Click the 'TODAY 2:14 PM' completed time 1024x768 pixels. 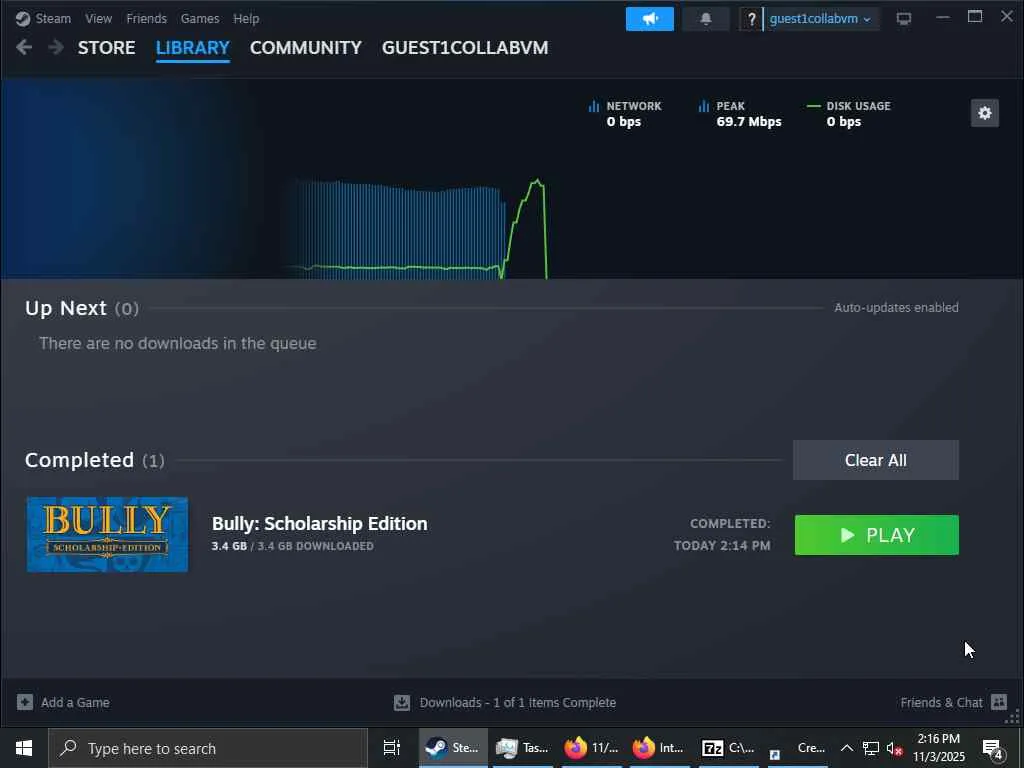pos(722,545)
